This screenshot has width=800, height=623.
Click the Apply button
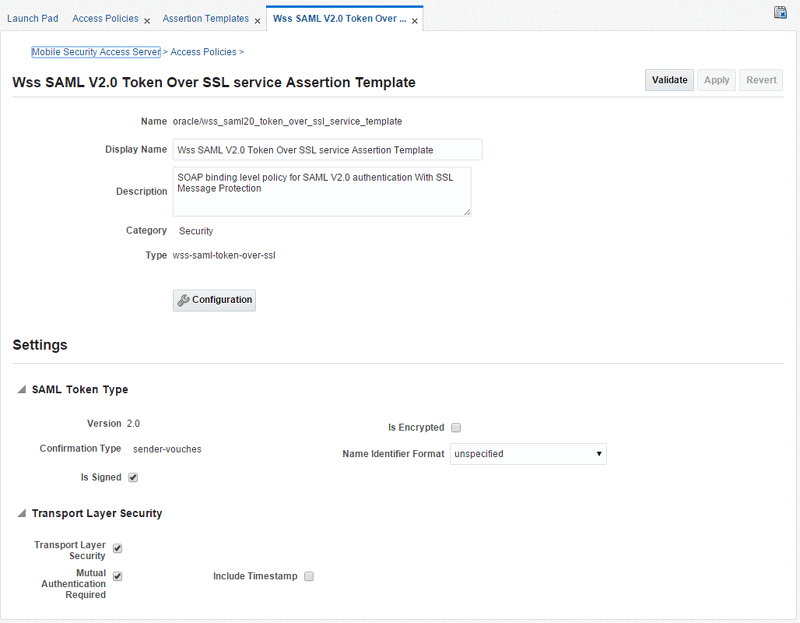coord(717,80)
